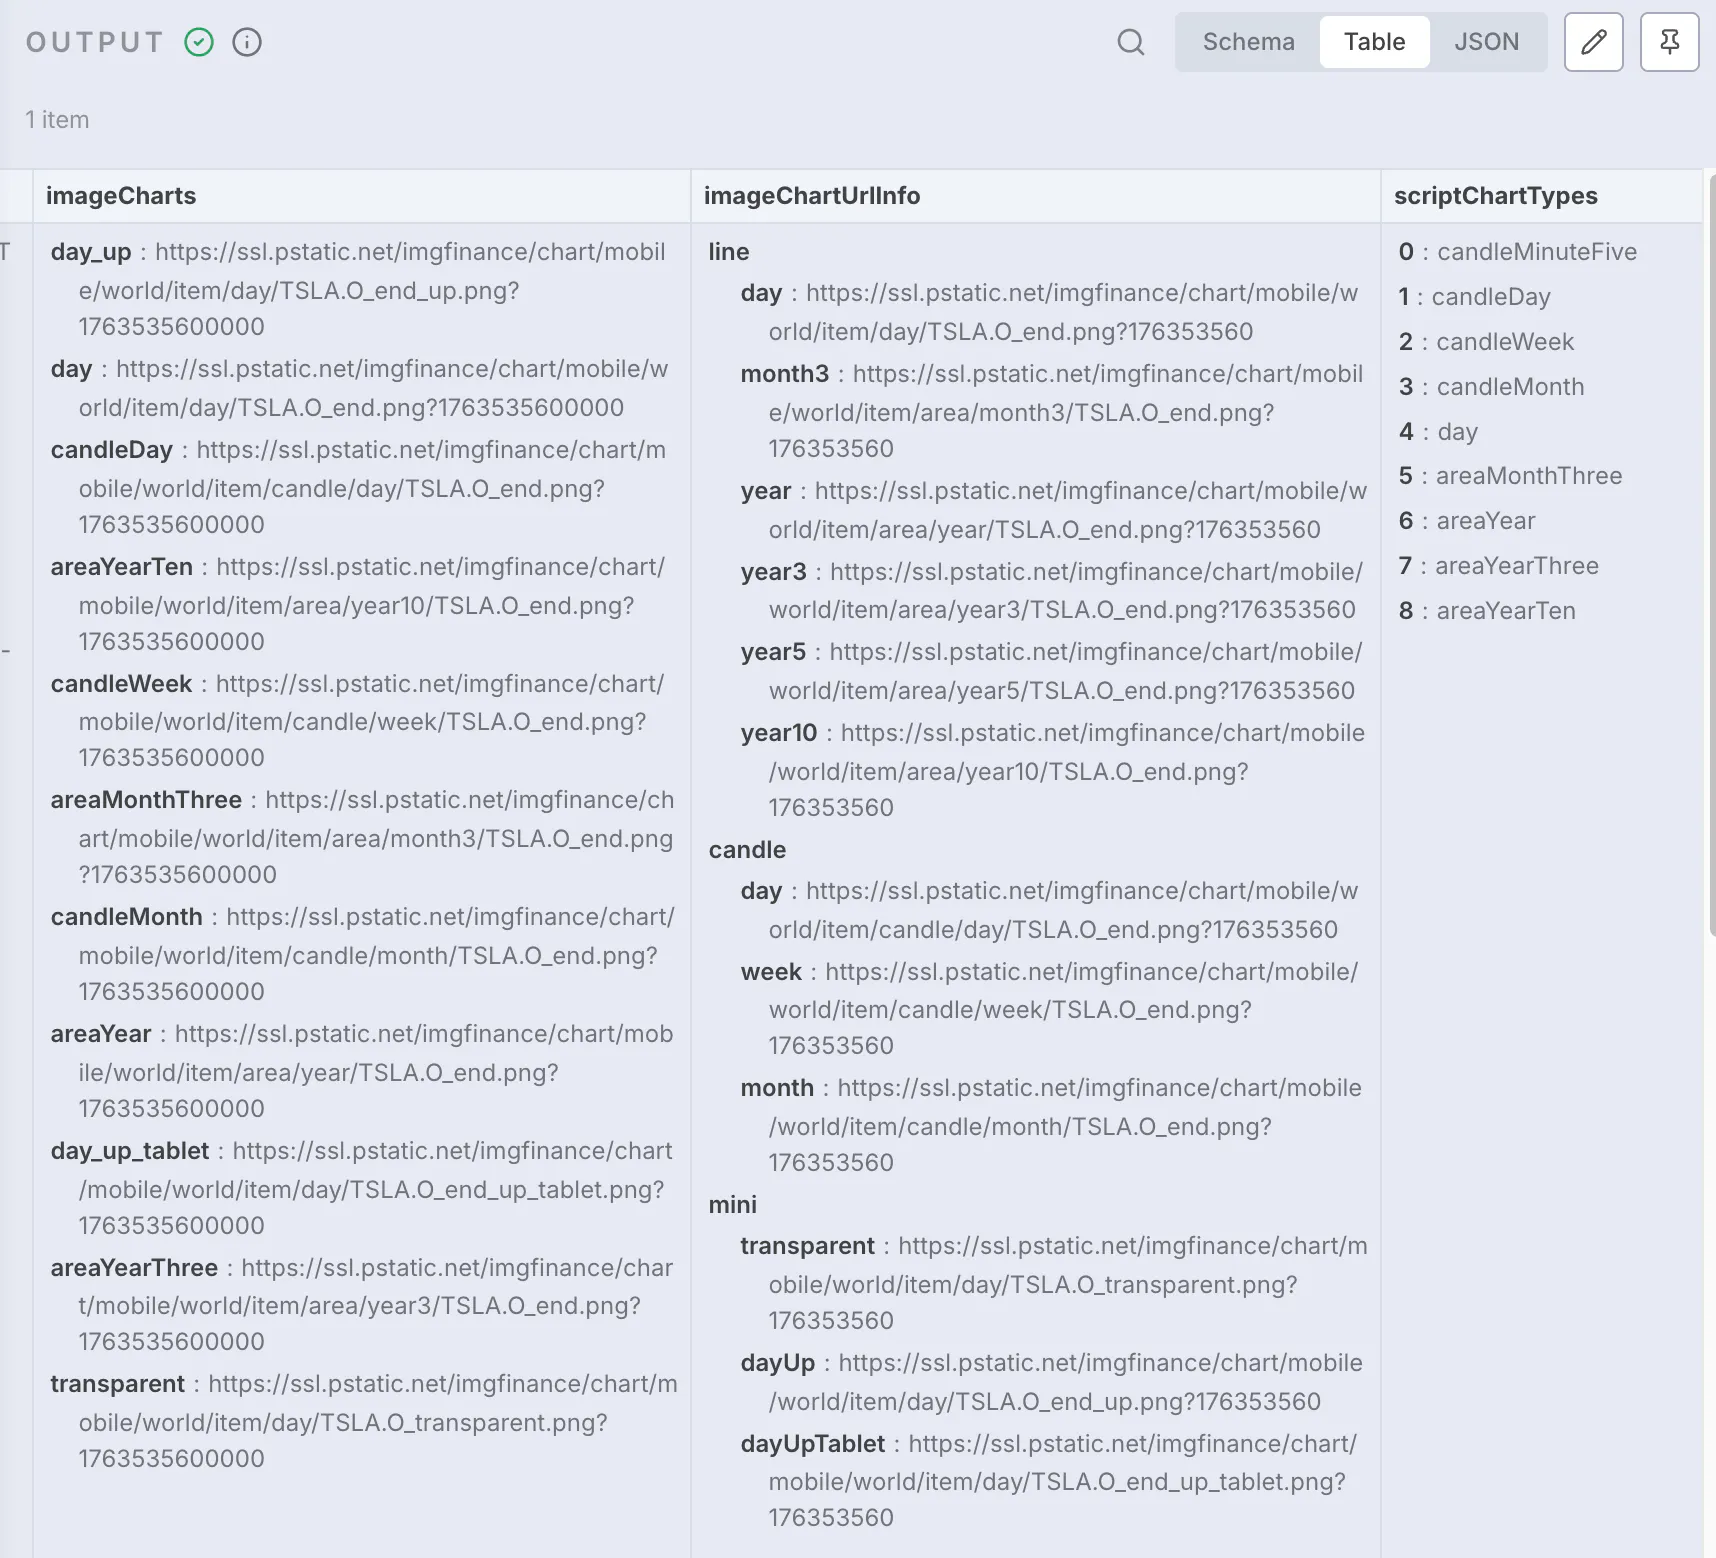Click the scriptChartTypes column header
The height and width of the screenshot is (1558, 1716).
pyautogui.click(x=1495, y=196)
